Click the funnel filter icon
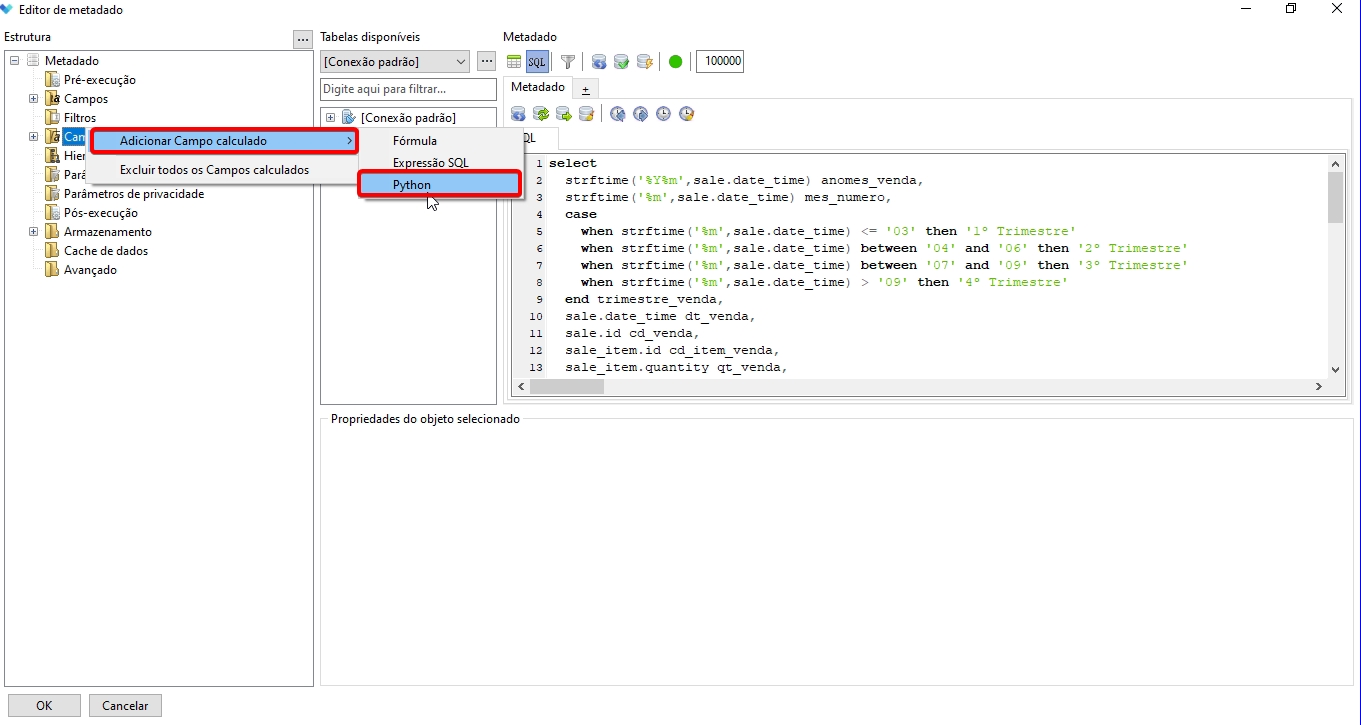This screenshot has height=725, width=1361. 567,62
